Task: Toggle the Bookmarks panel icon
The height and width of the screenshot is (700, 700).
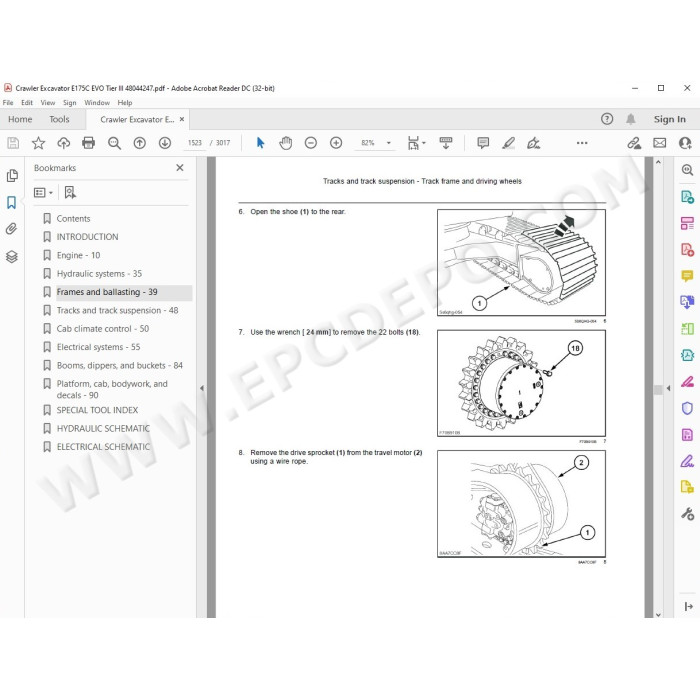Action: click(x=12, y=202)
